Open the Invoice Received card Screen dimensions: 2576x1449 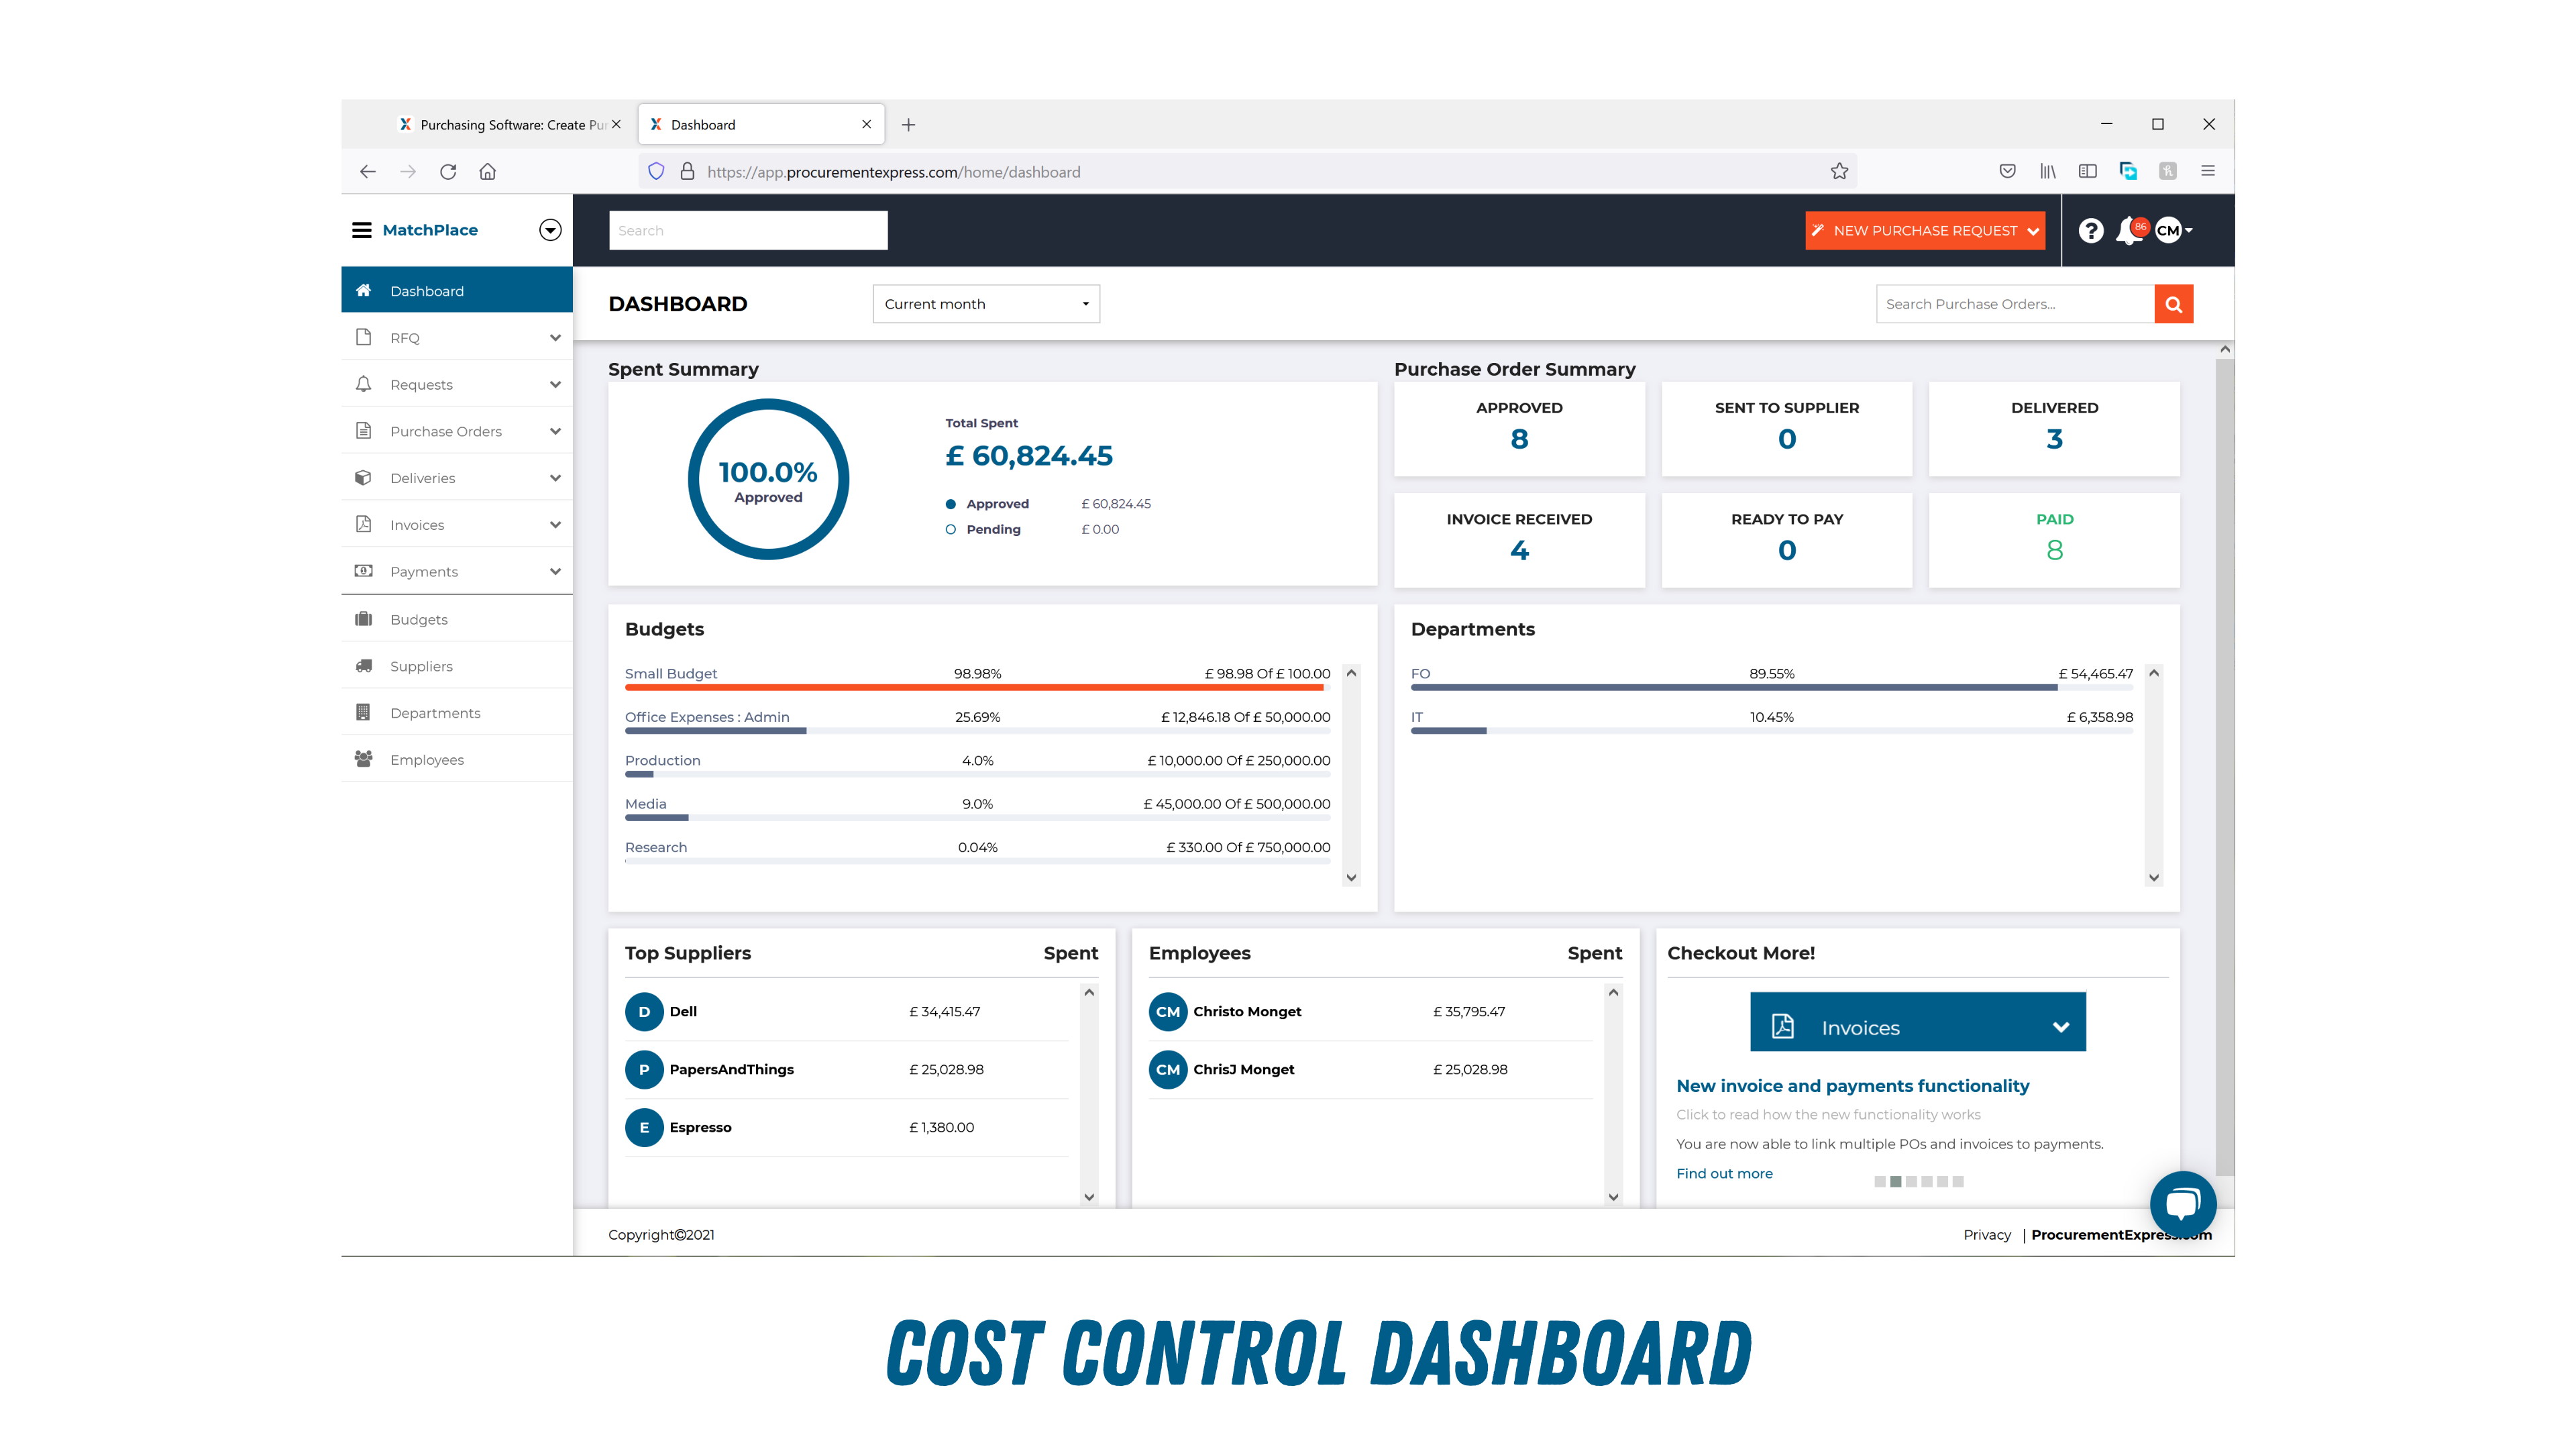click(1518, 539)
